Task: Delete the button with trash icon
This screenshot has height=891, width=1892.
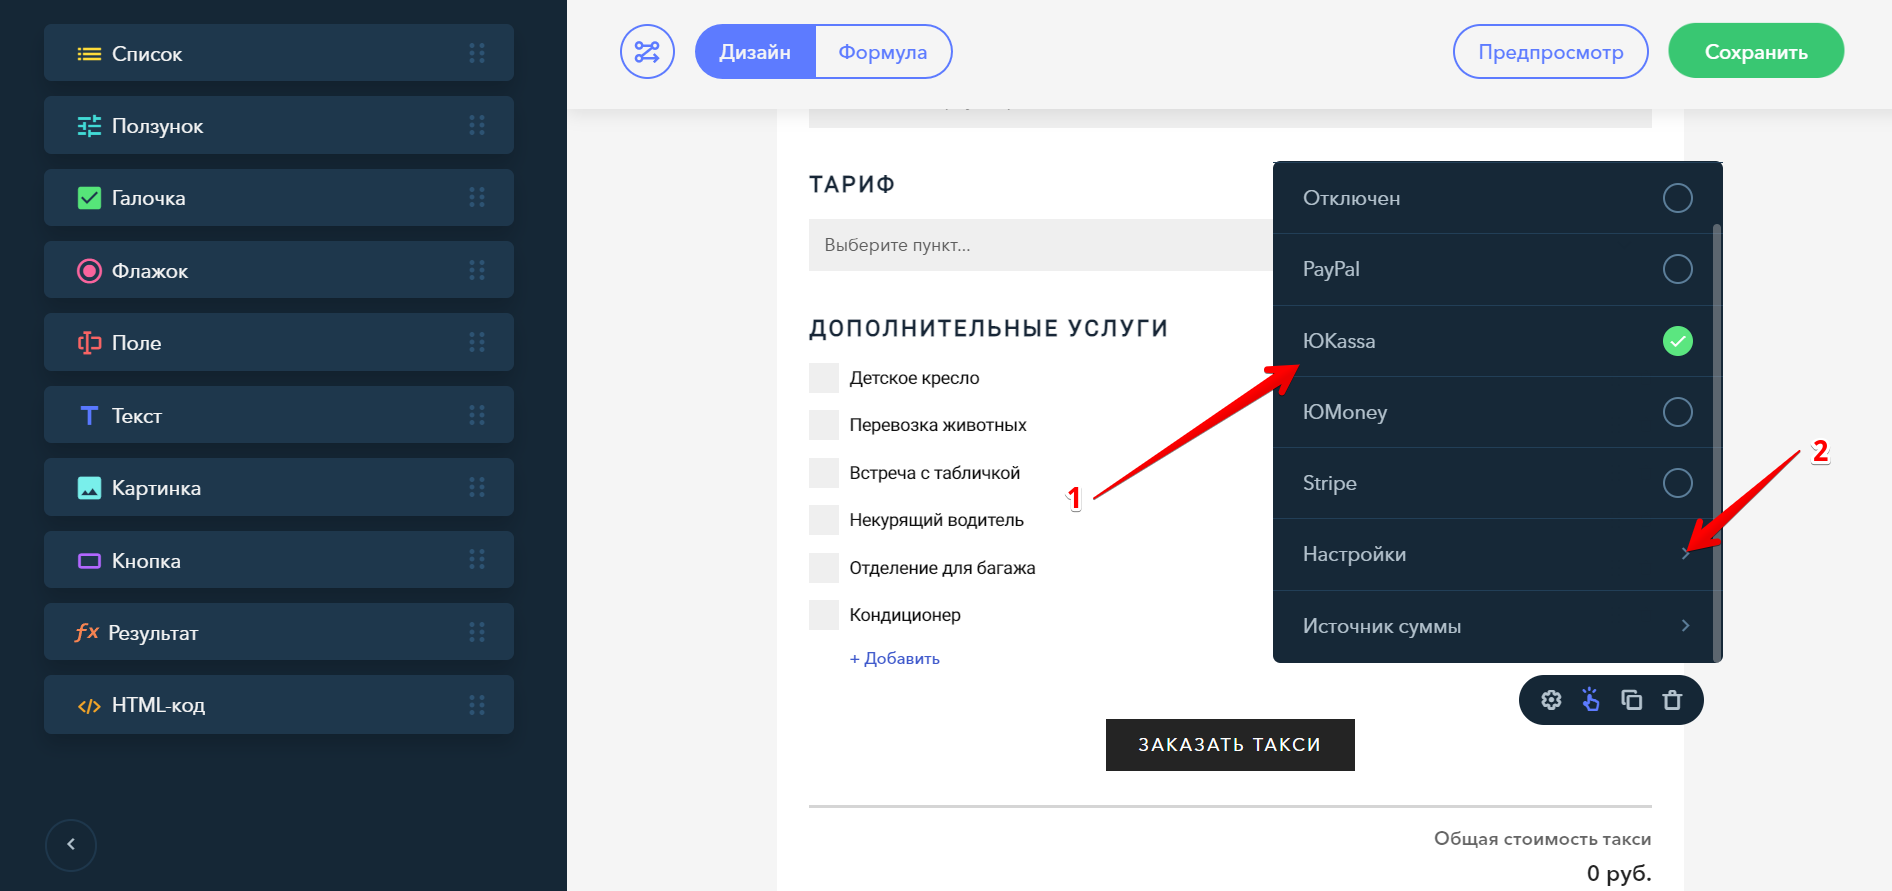Action: [1672, 700]
